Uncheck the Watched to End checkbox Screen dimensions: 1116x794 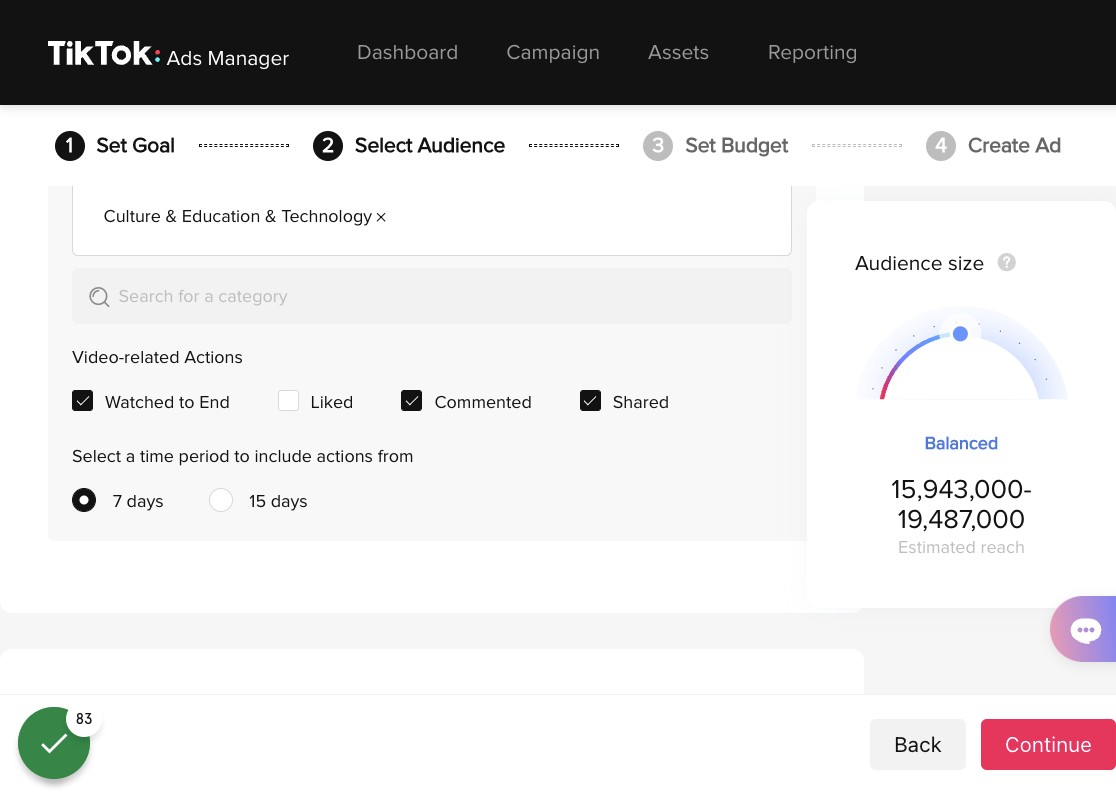click(83, 401)
